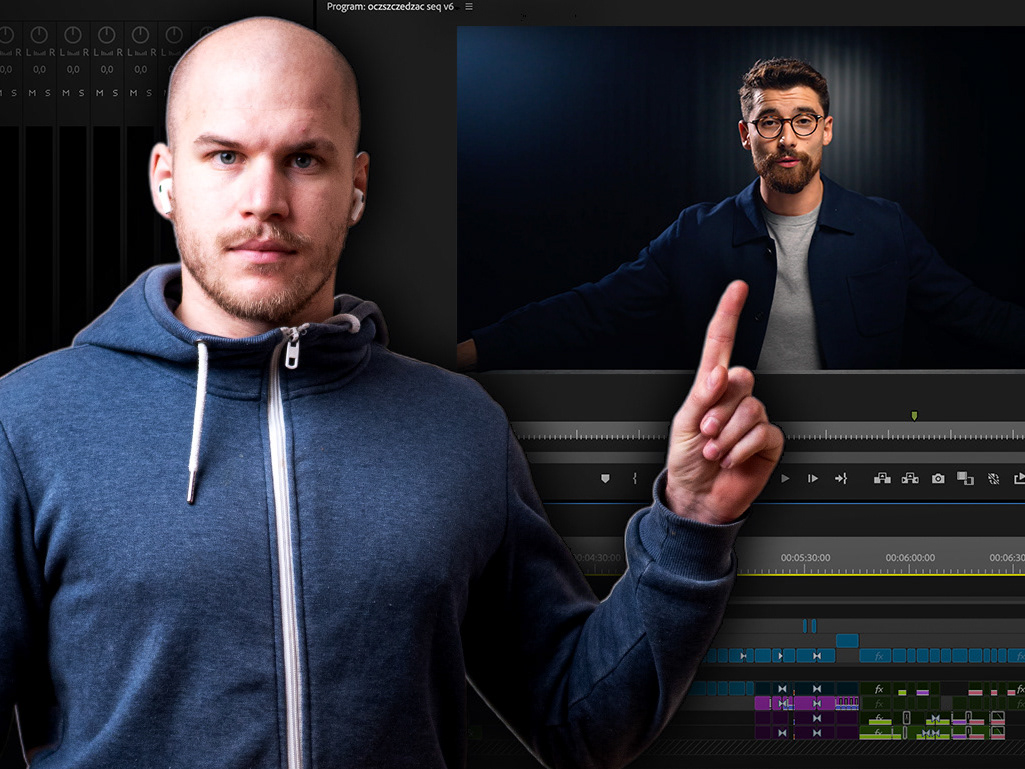This screenshot has height=769, width=1025.
Task: Open the Program monitor panel menu
Action: (469, 7)
